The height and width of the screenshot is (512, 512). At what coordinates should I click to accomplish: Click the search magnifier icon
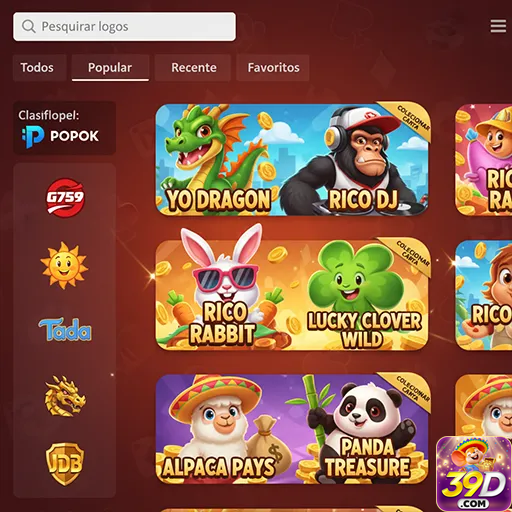[x=28, y=26]
